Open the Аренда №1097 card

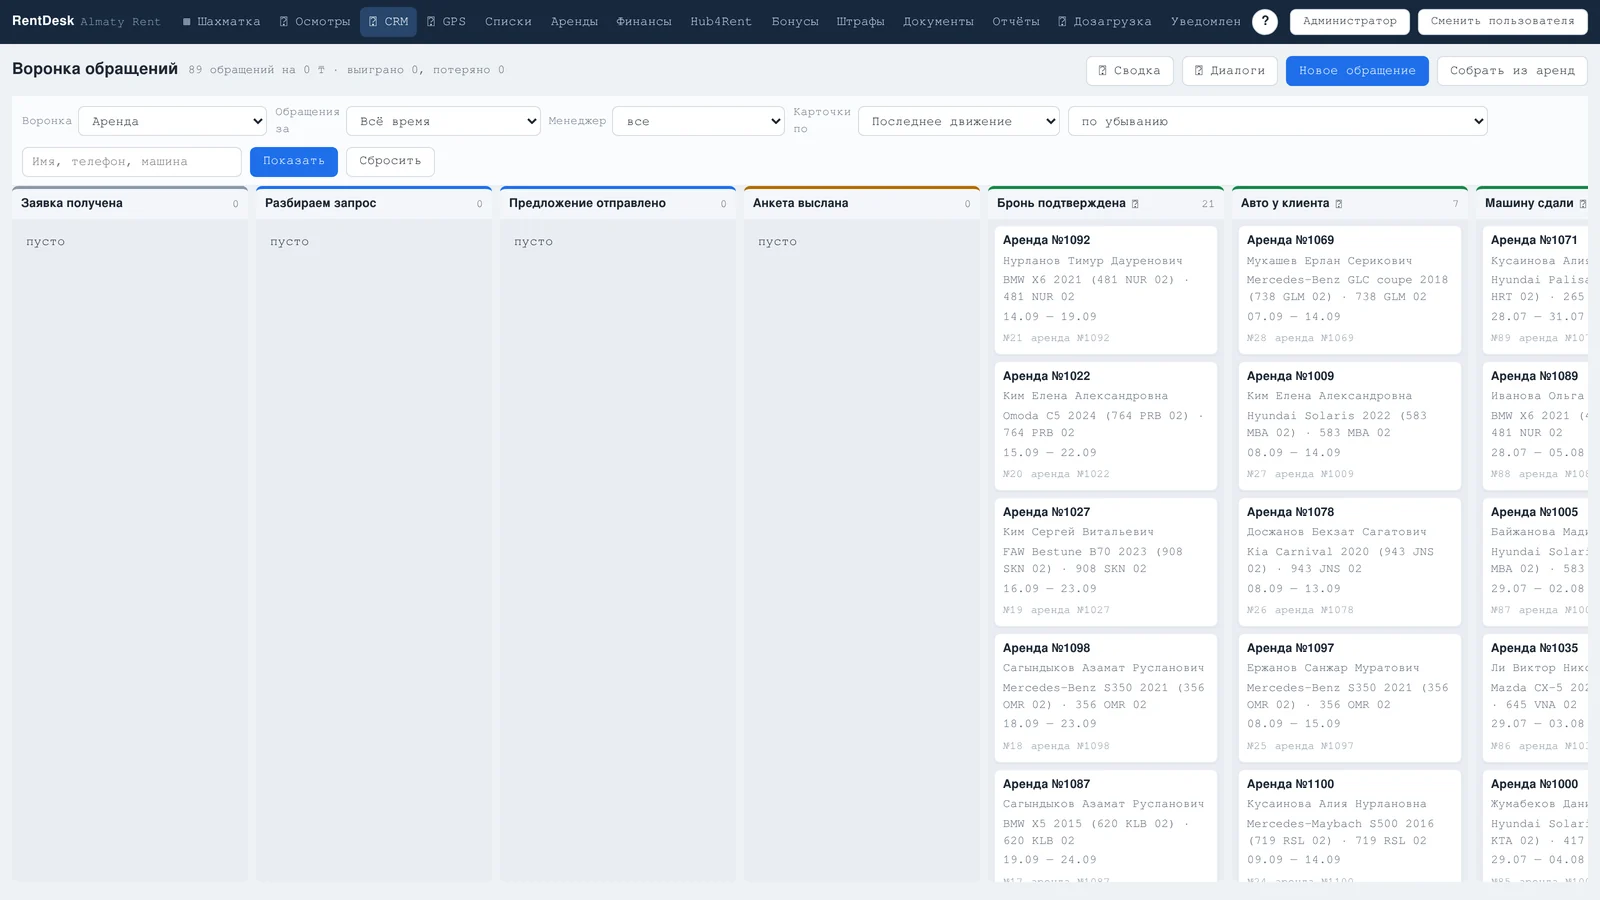tap(1350, 698)
